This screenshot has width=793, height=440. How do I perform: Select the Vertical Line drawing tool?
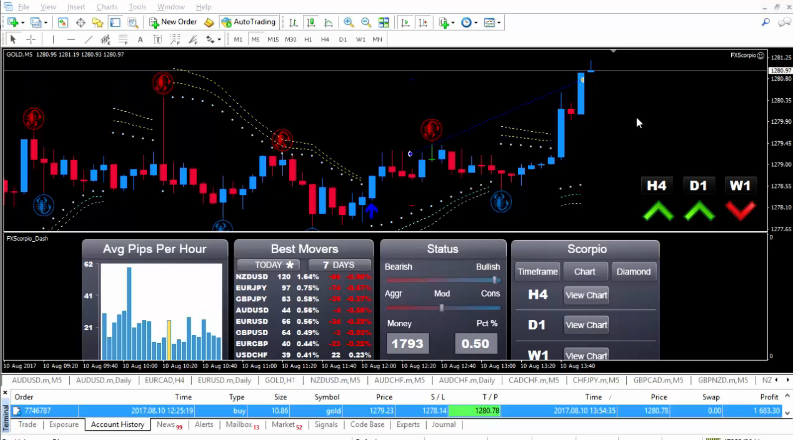pos(53,39)
